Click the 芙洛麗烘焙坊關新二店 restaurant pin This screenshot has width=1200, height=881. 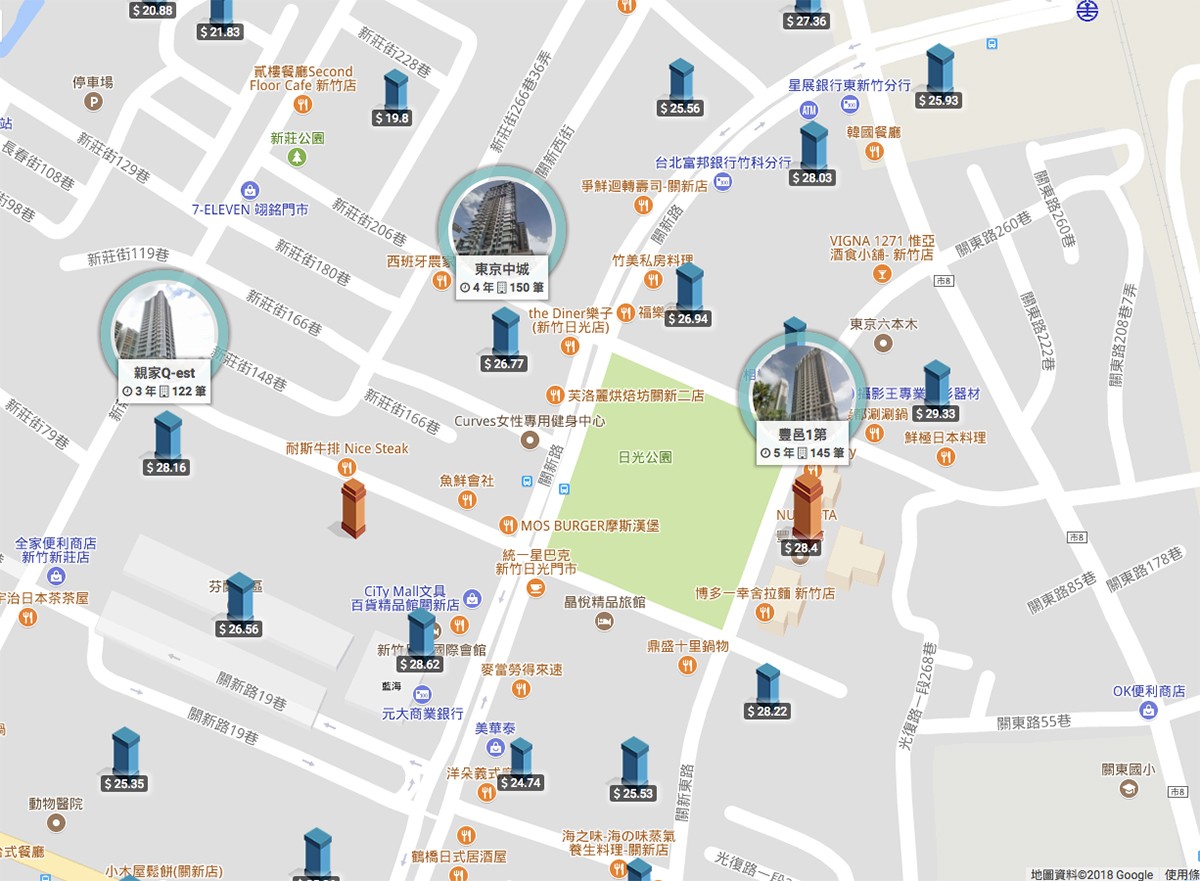click(556, 395)
